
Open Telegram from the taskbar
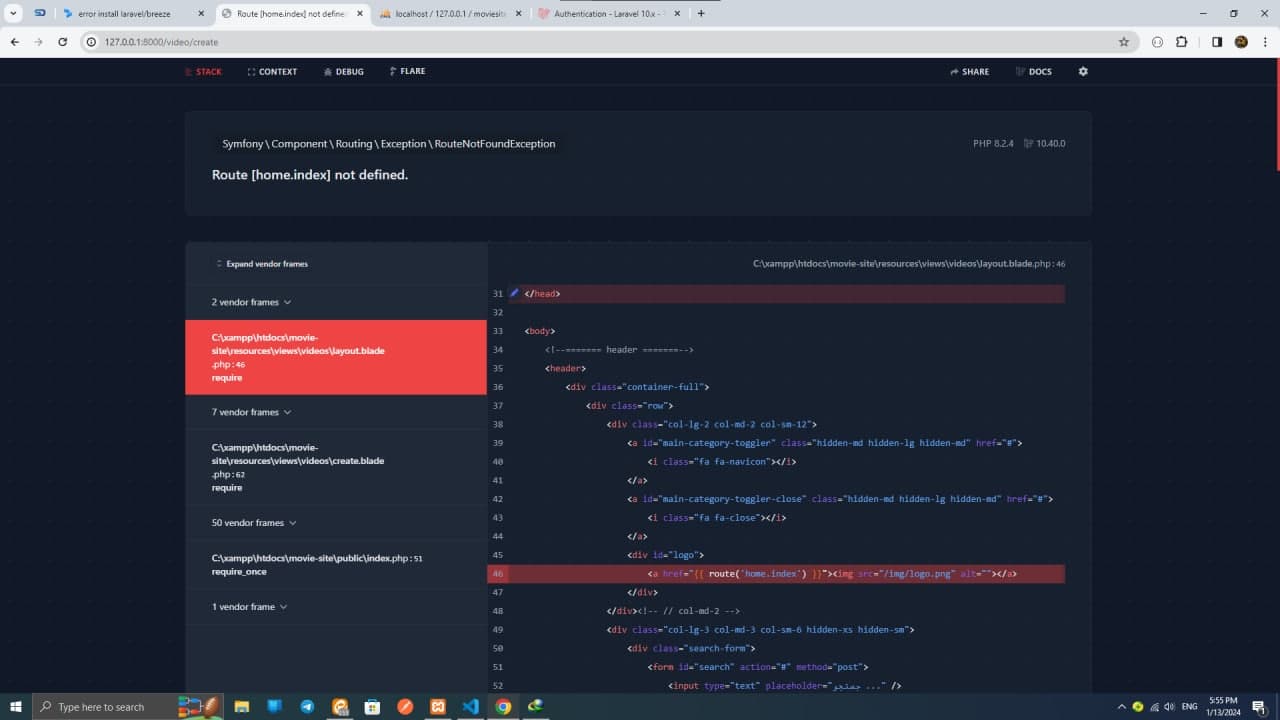tap(307, 707)
